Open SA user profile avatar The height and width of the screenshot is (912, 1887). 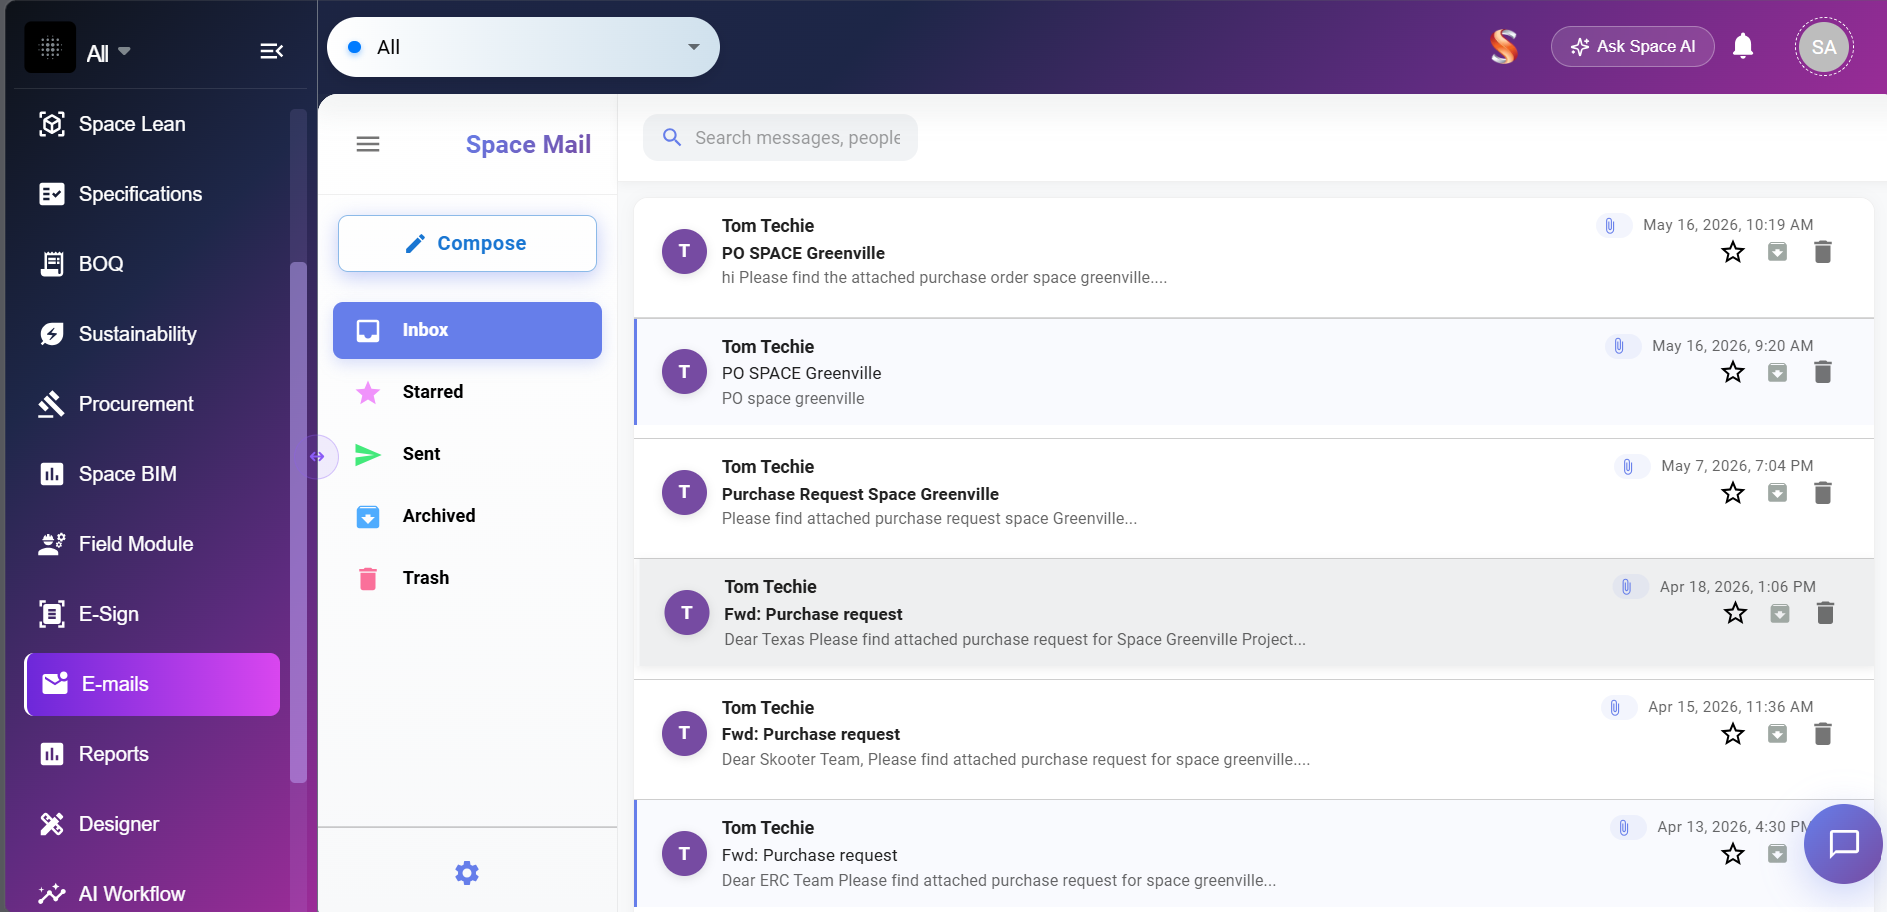pos(1824,47)
